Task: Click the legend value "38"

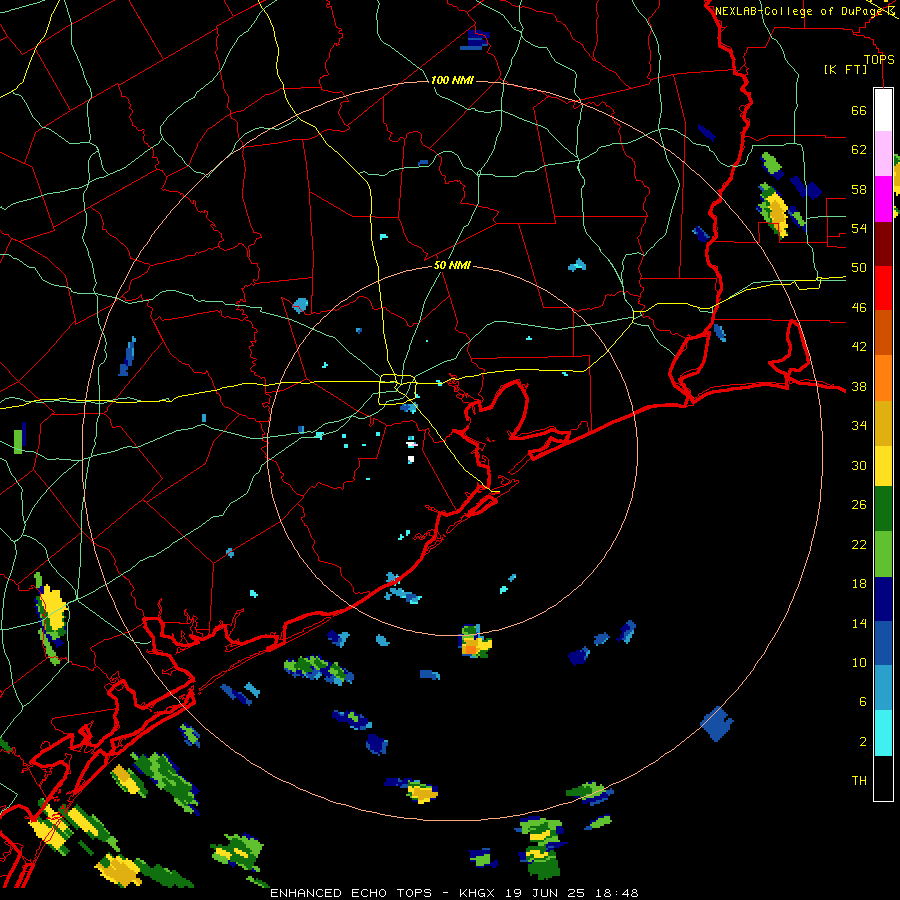Action: click(x=859, y=387)
